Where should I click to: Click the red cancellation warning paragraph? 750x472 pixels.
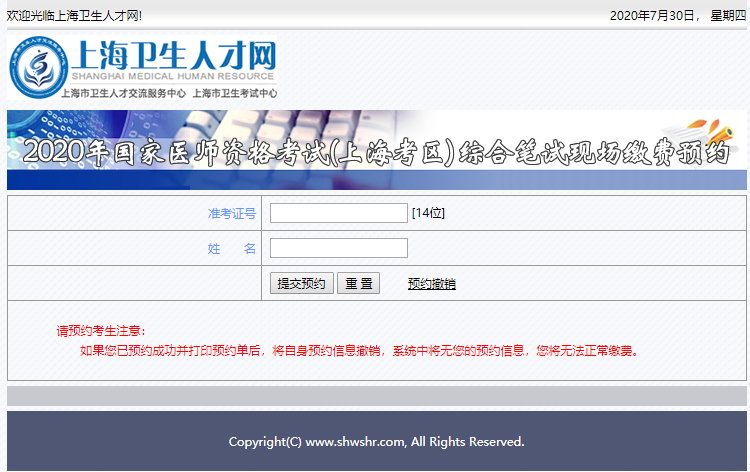click(358, 350)
